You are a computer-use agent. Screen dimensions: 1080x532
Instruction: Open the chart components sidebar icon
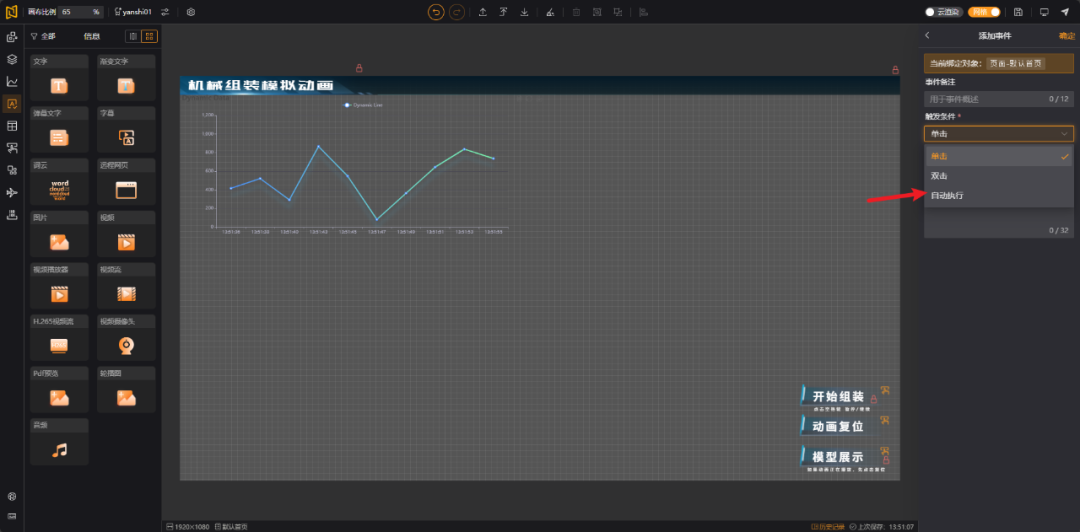coord(12,81)
